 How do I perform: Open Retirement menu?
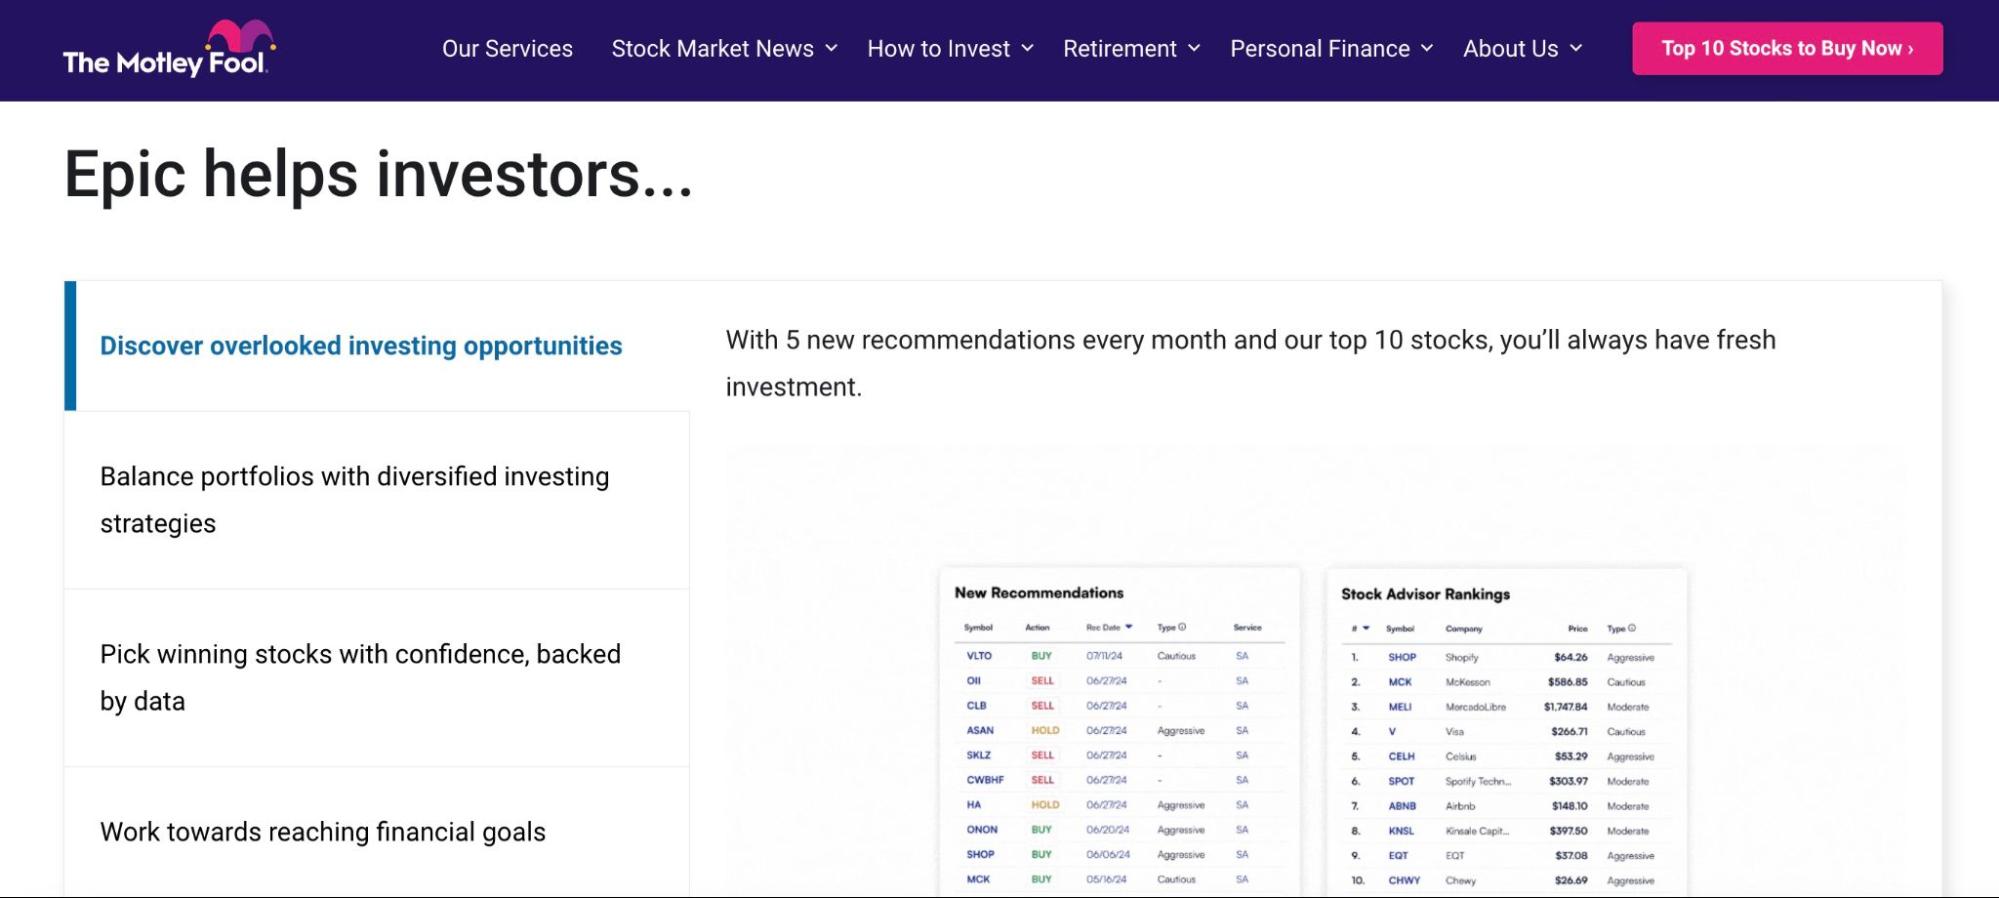click(x=1119, y=48)
